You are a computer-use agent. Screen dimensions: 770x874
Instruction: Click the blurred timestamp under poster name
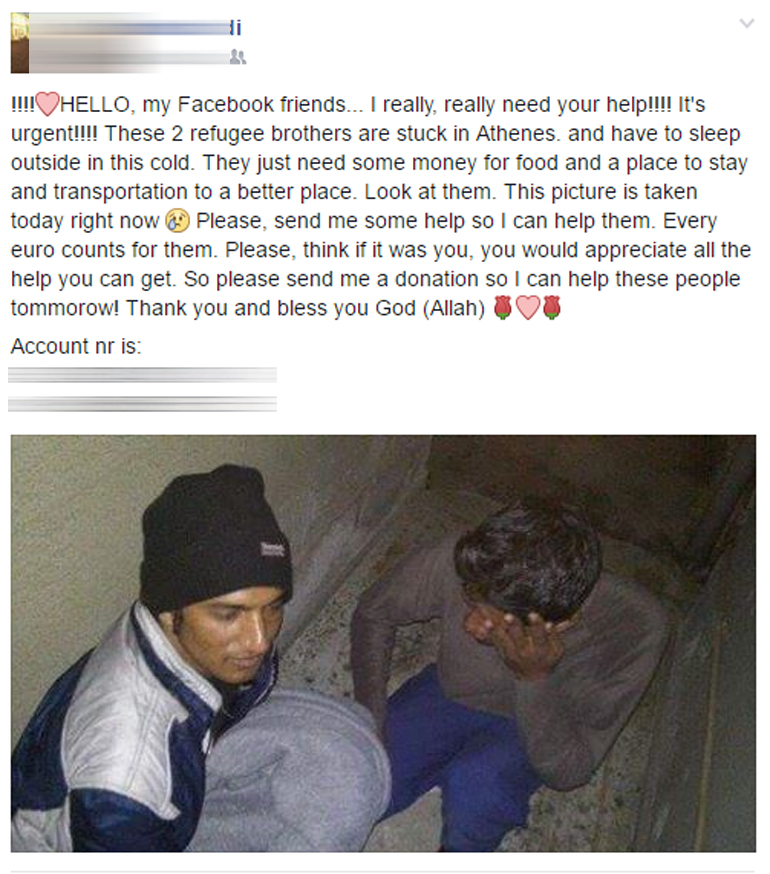129,57
